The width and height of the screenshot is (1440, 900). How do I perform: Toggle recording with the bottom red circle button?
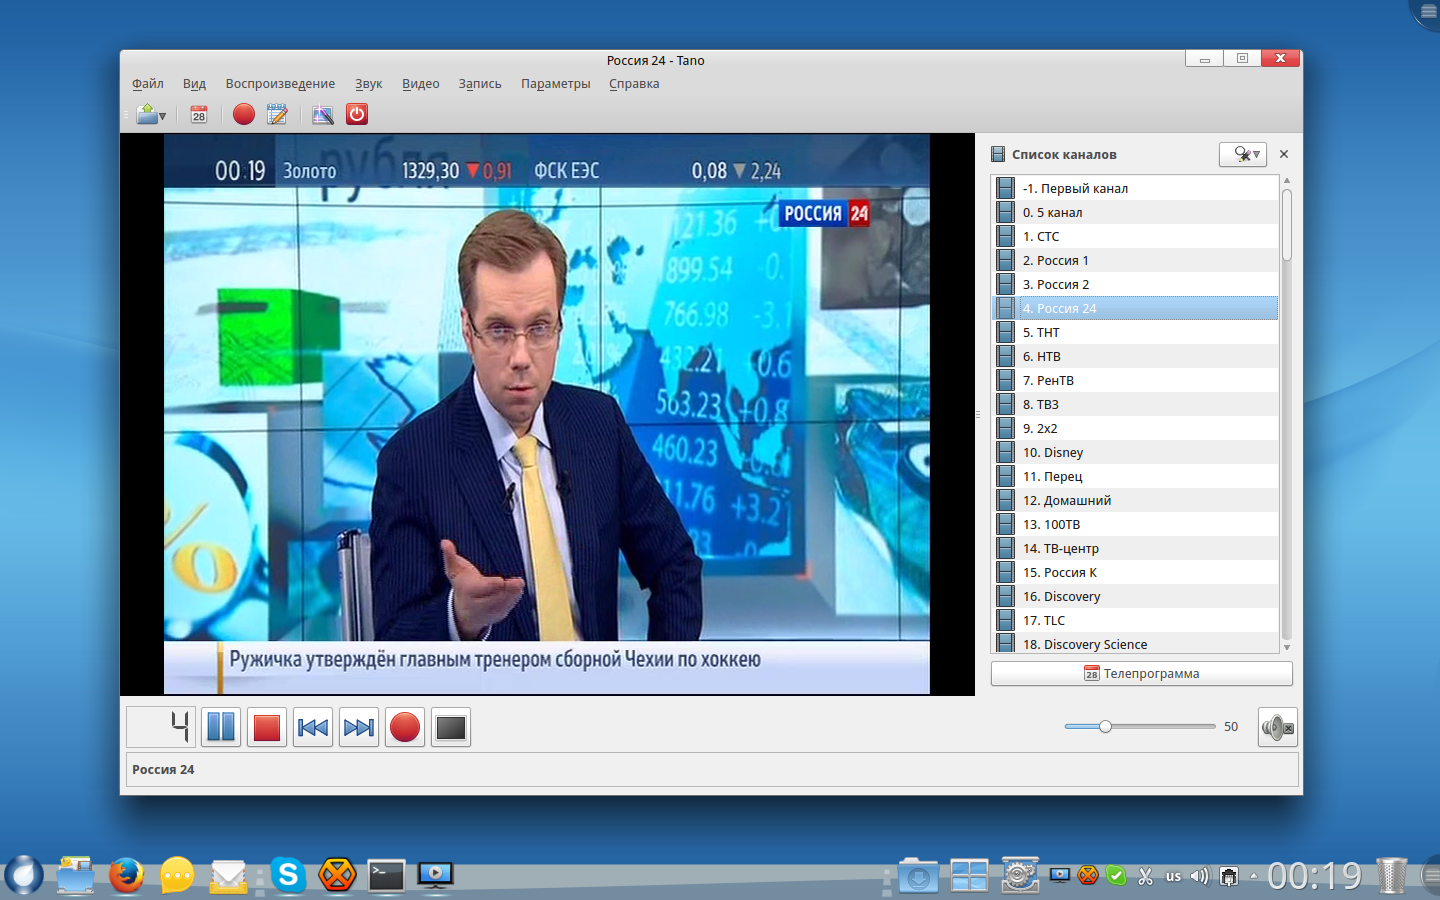click(x=405, y=728)
